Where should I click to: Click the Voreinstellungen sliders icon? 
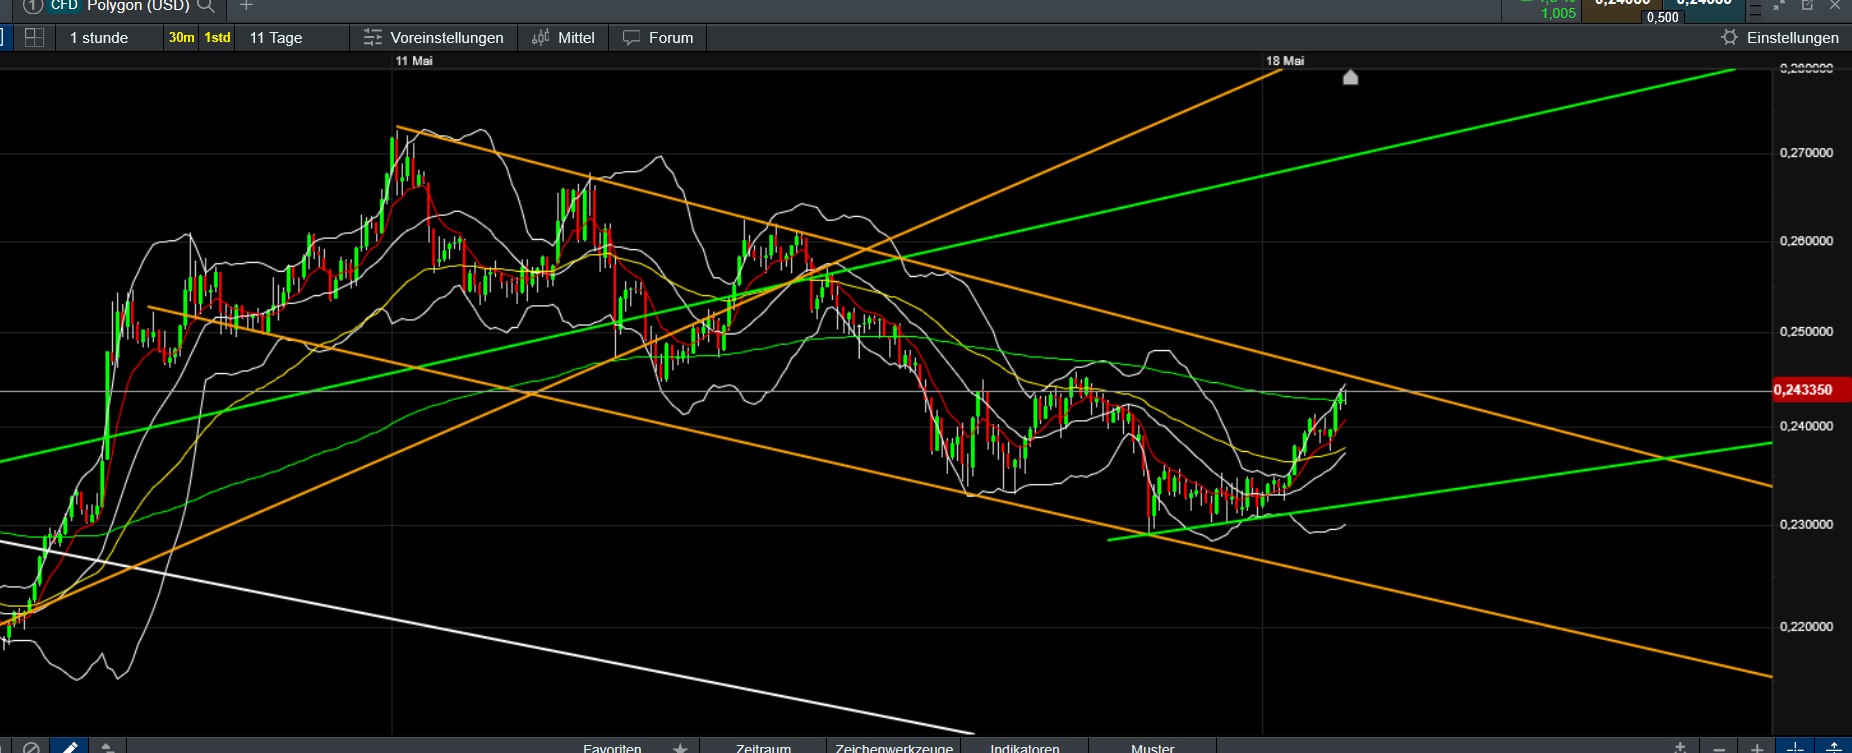pos(373,38)
